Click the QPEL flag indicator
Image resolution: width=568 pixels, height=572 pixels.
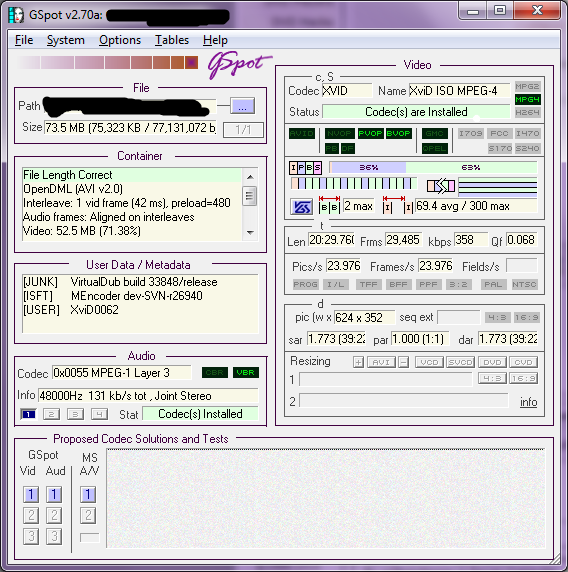tap(434, 148)
